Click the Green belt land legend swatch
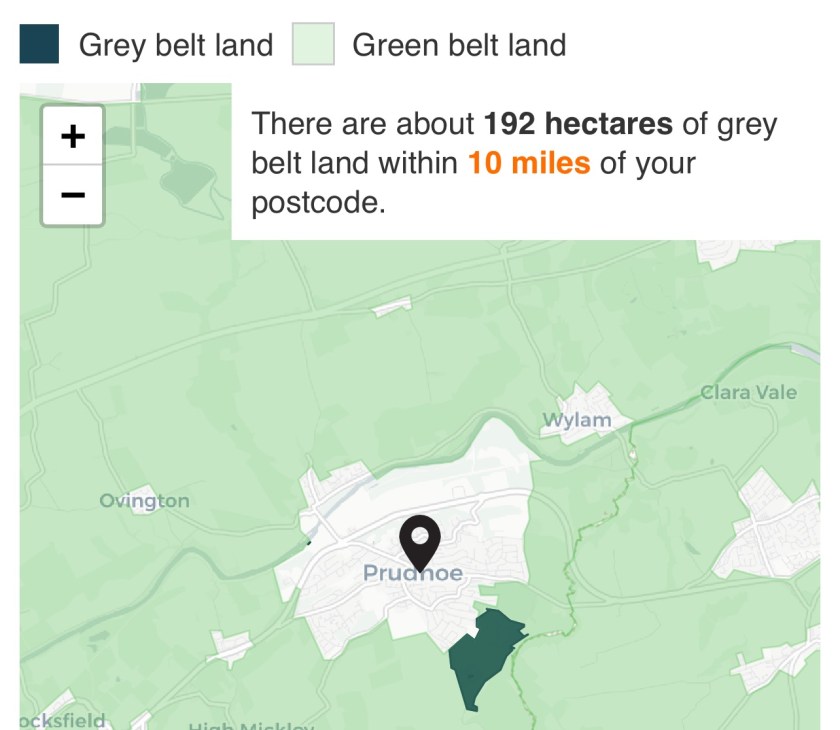Image resolution: width=840 pixels, height=730 pixels. pyautogui.click(x=312, y=45)
